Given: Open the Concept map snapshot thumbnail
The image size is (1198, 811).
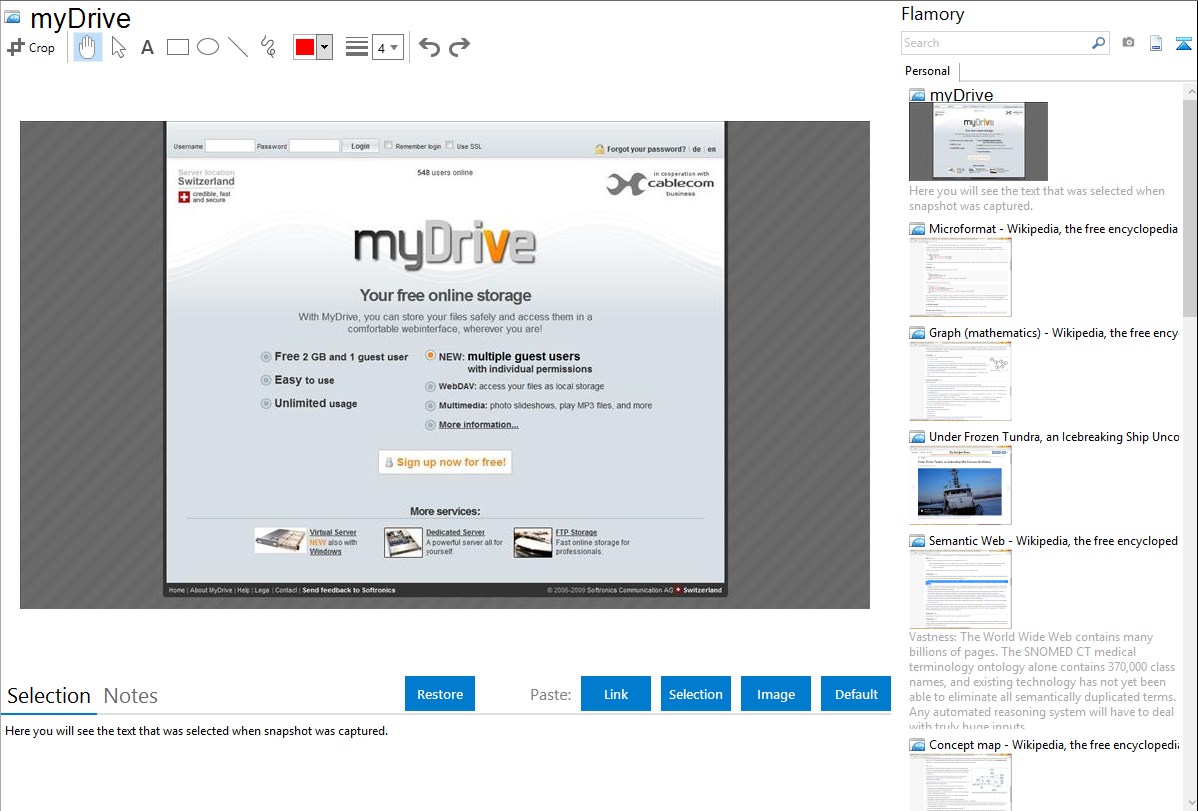Looking at the screenshot, I should tap(960, 781).
